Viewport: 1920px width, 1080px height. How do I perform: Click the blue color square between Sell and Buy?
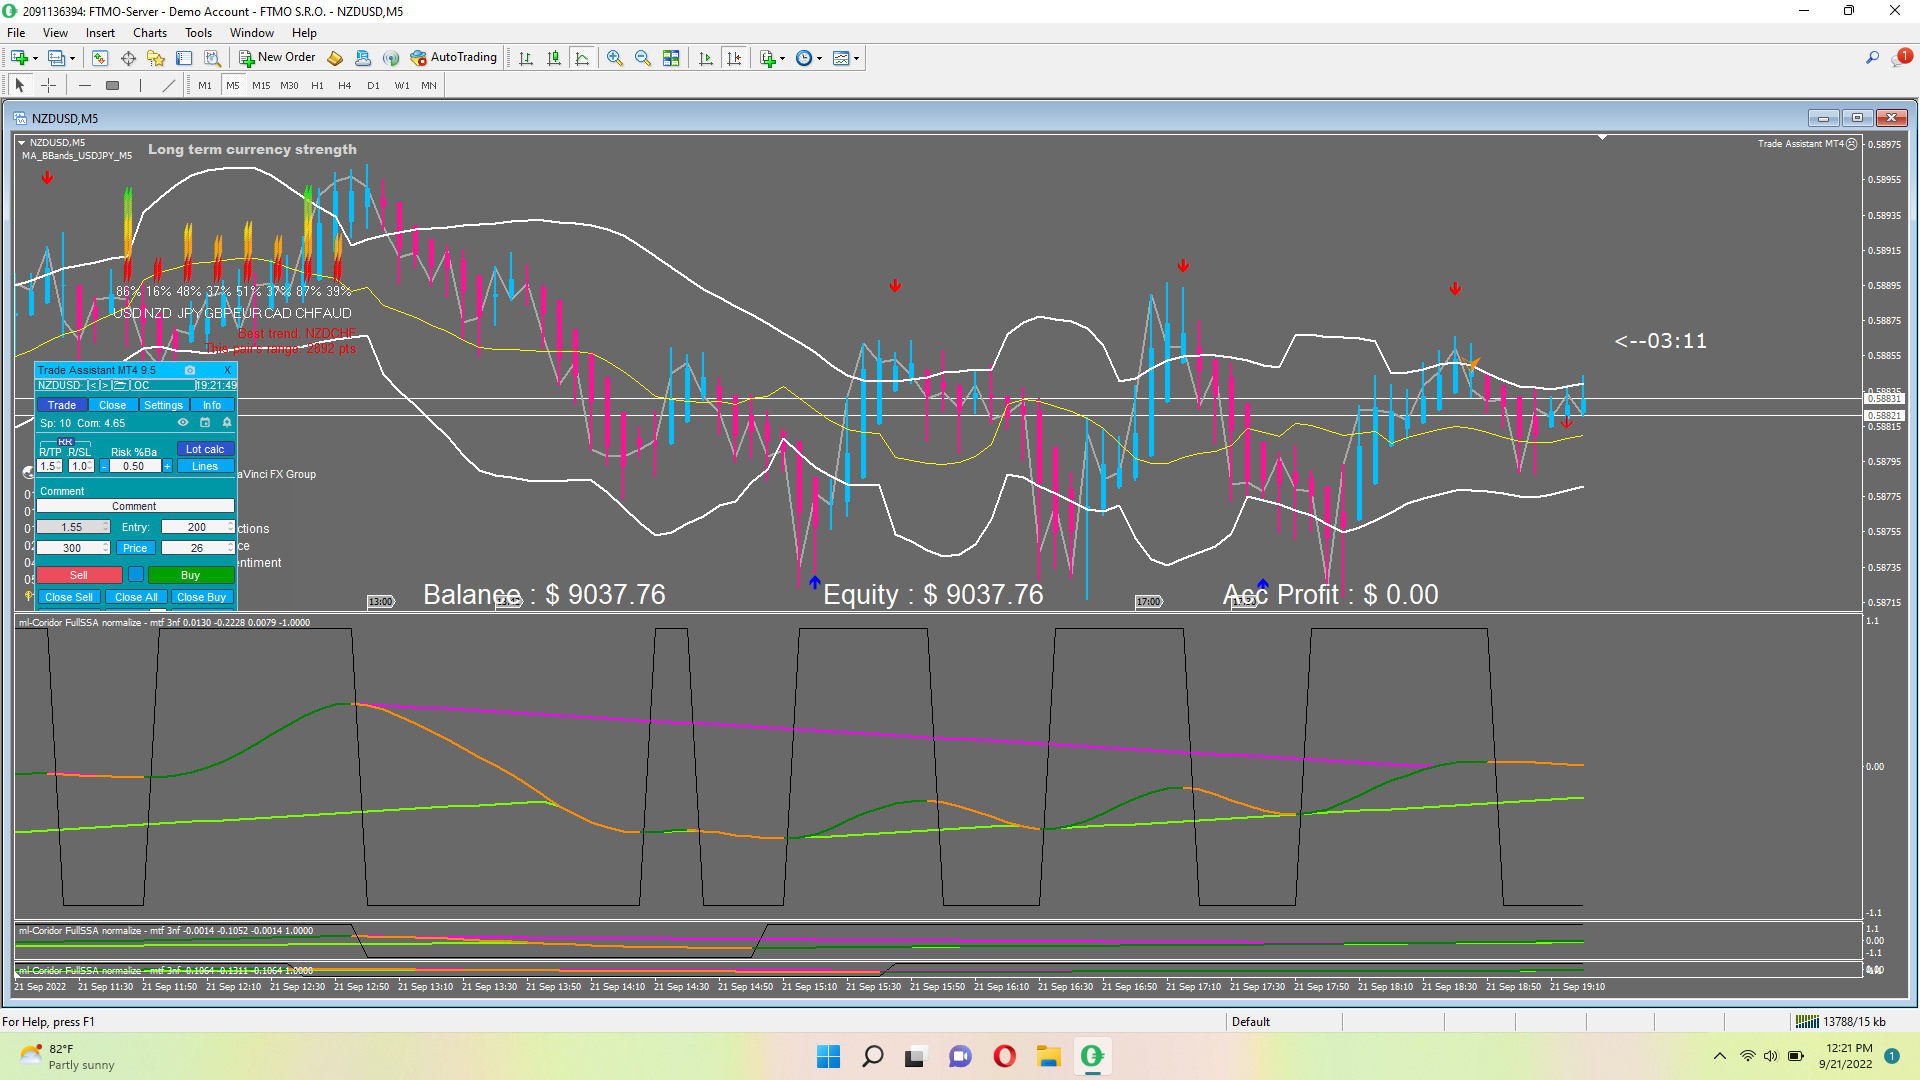point(136,575)
